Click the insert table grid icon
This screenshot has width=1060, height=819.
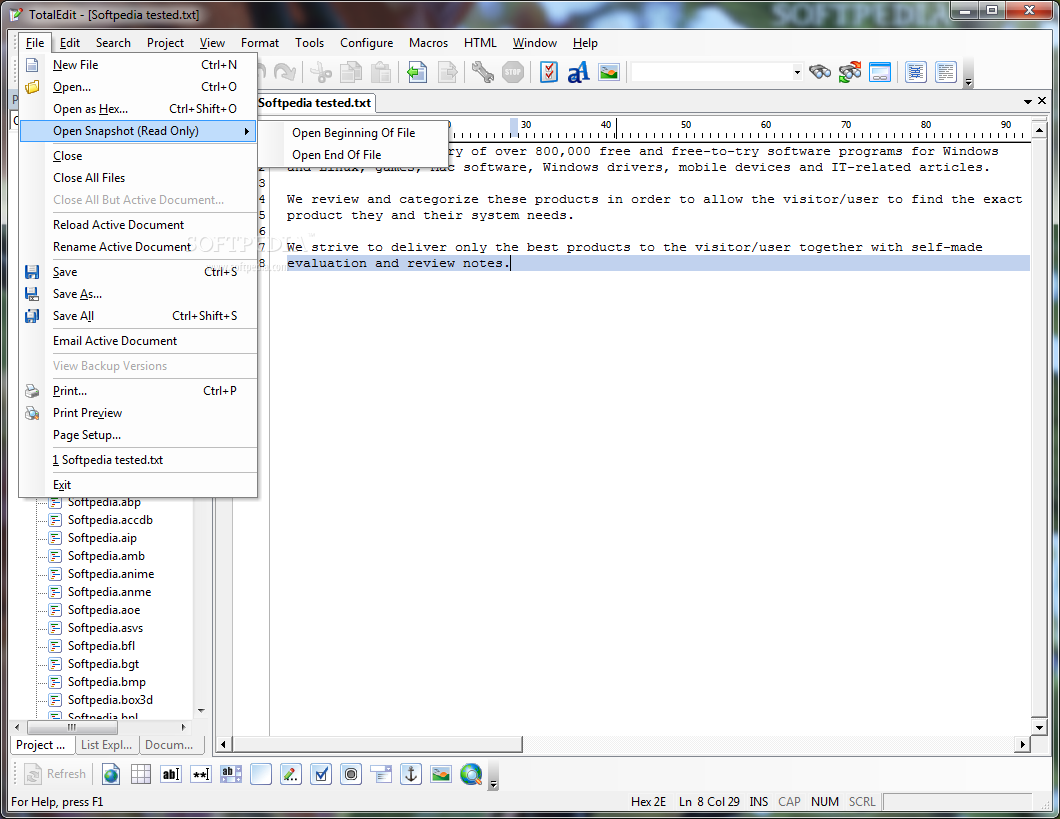(141, 774)
